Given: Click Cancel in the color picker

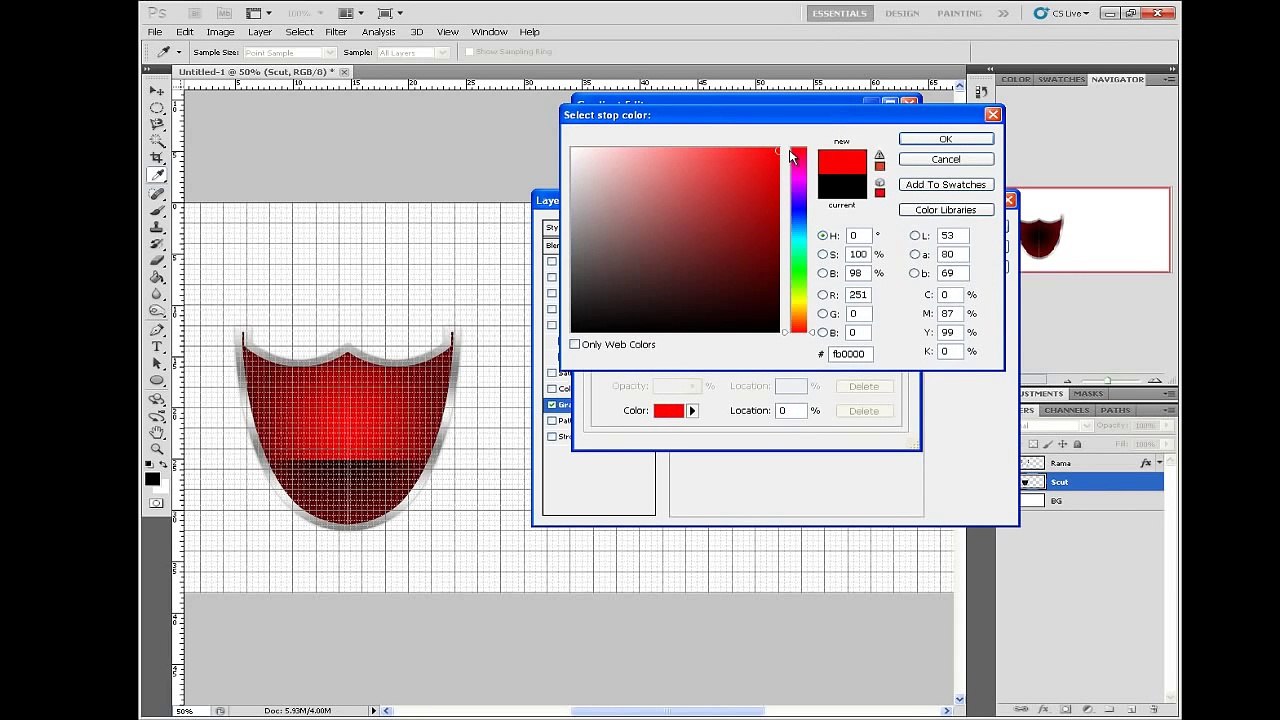Looking at the screenshot, I should pyautogui.click(x=946, y=160).
